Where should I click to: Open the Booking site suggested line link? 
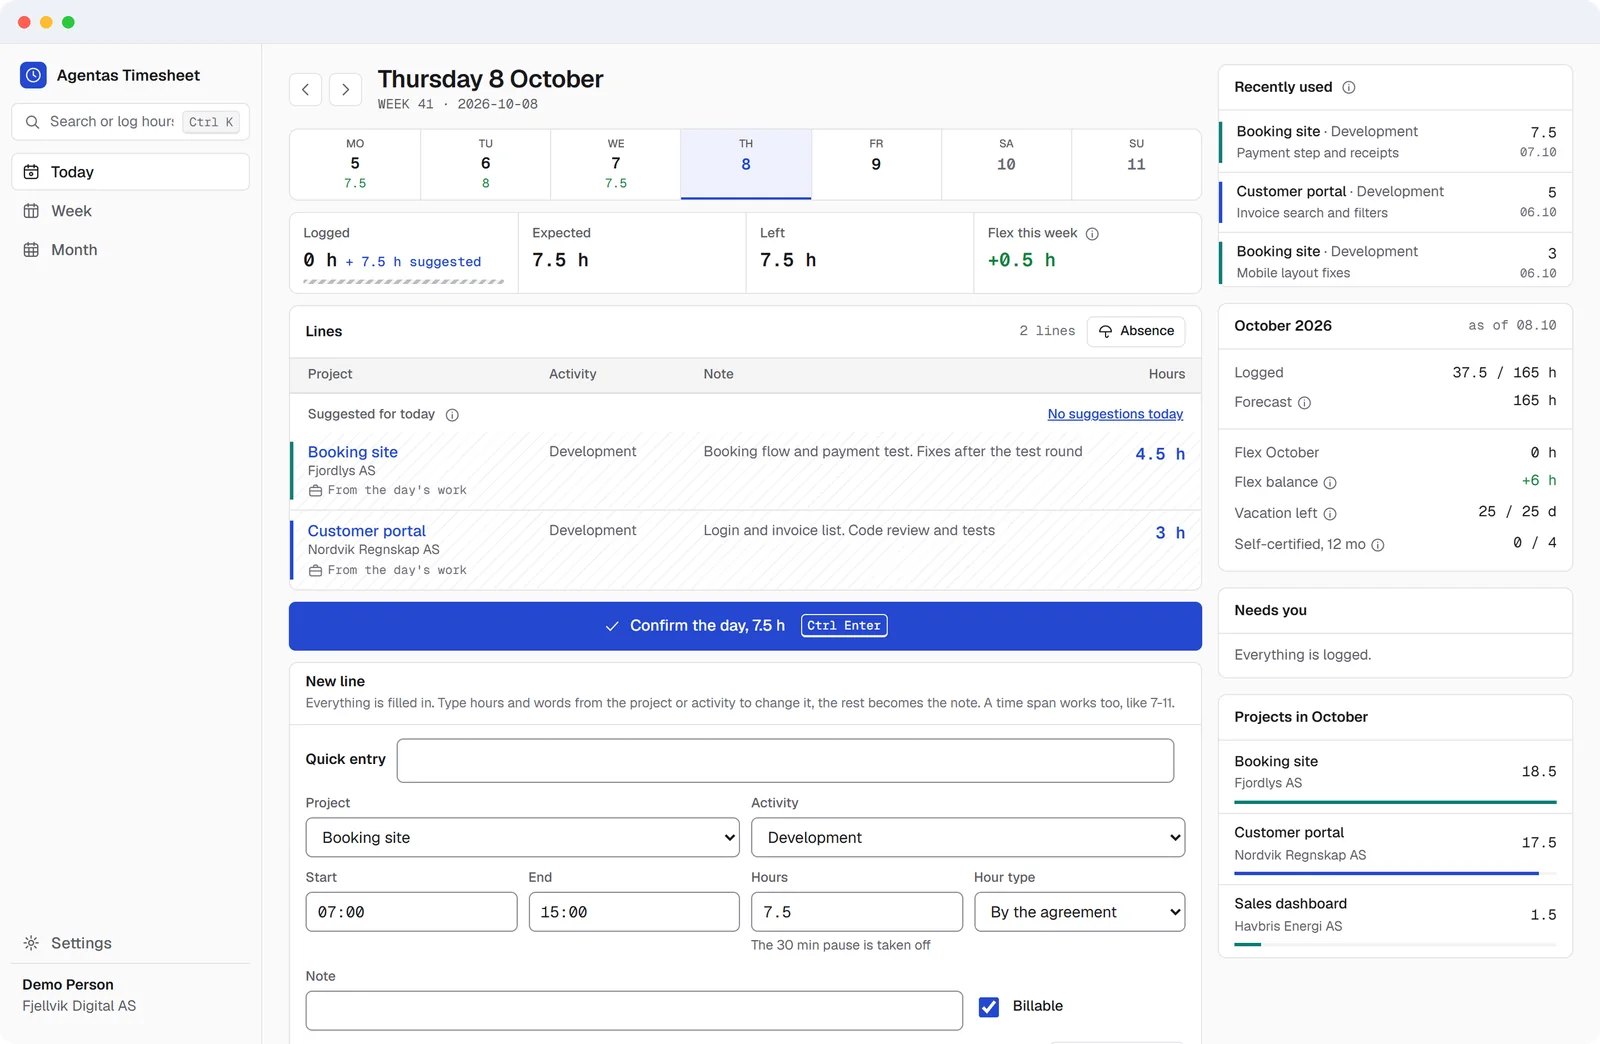pos(352,452)
